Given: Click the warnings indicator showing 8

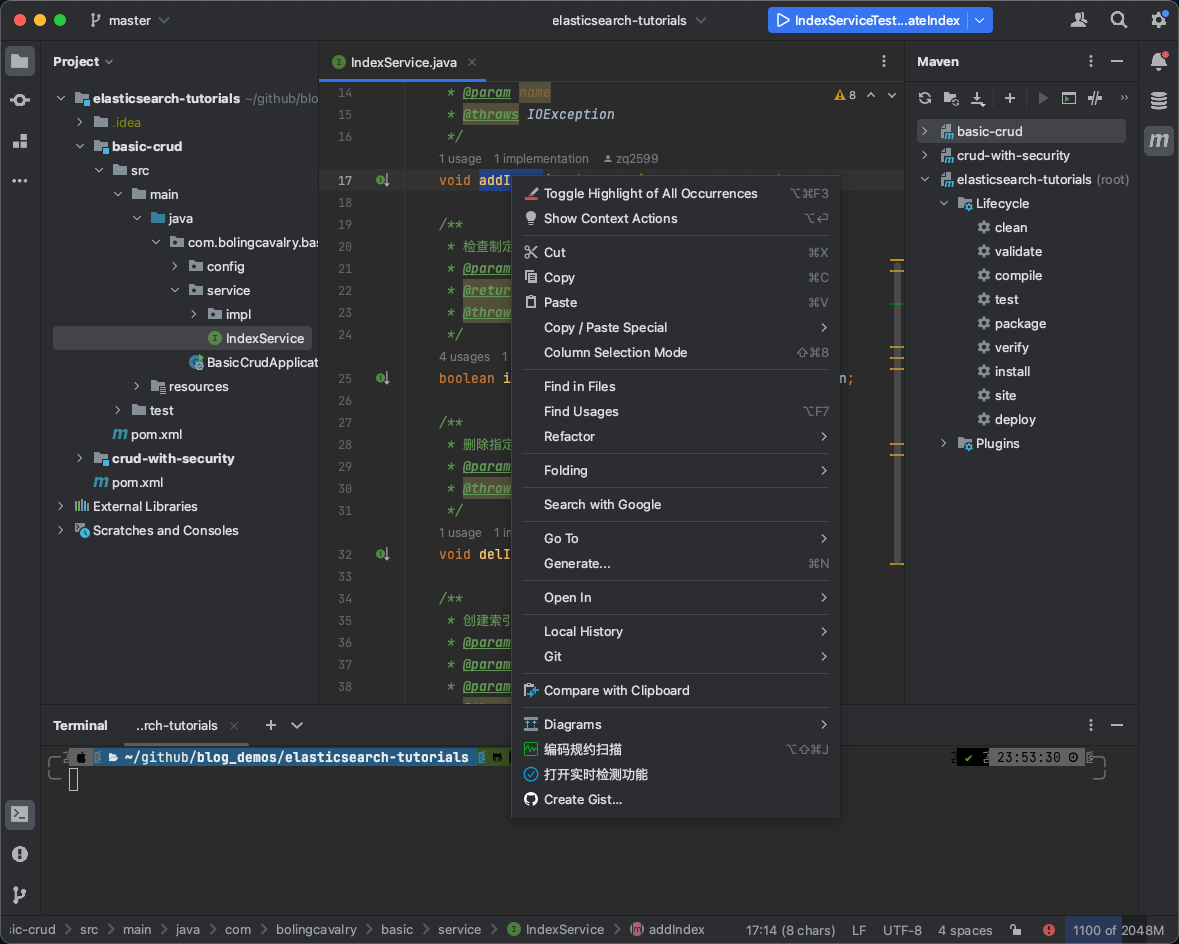Looking at the screenshot, I should pos(845,95).
